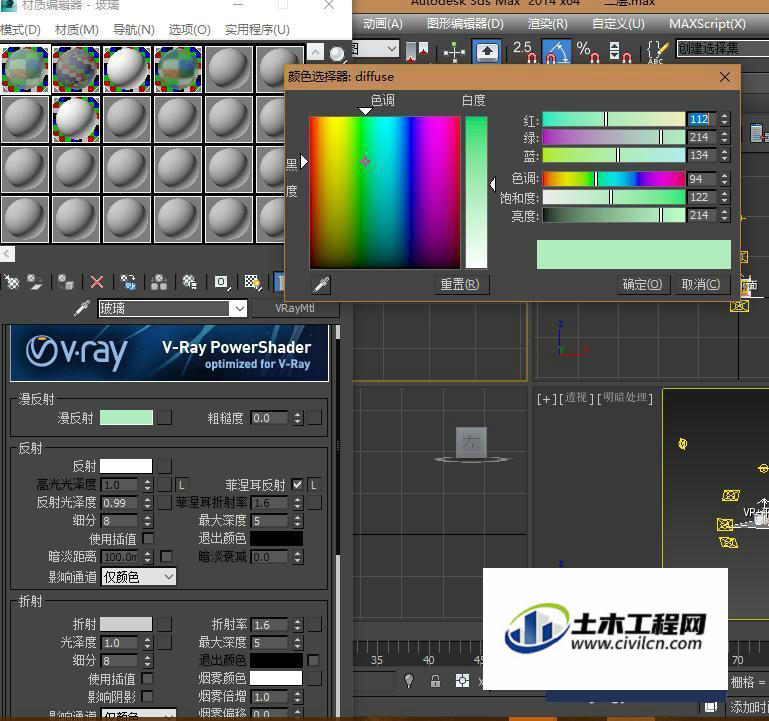Click the eyedropper in the color selector dialog
Image resolution: width=769 pixels, height=721 pixels.
coord(321,284)
